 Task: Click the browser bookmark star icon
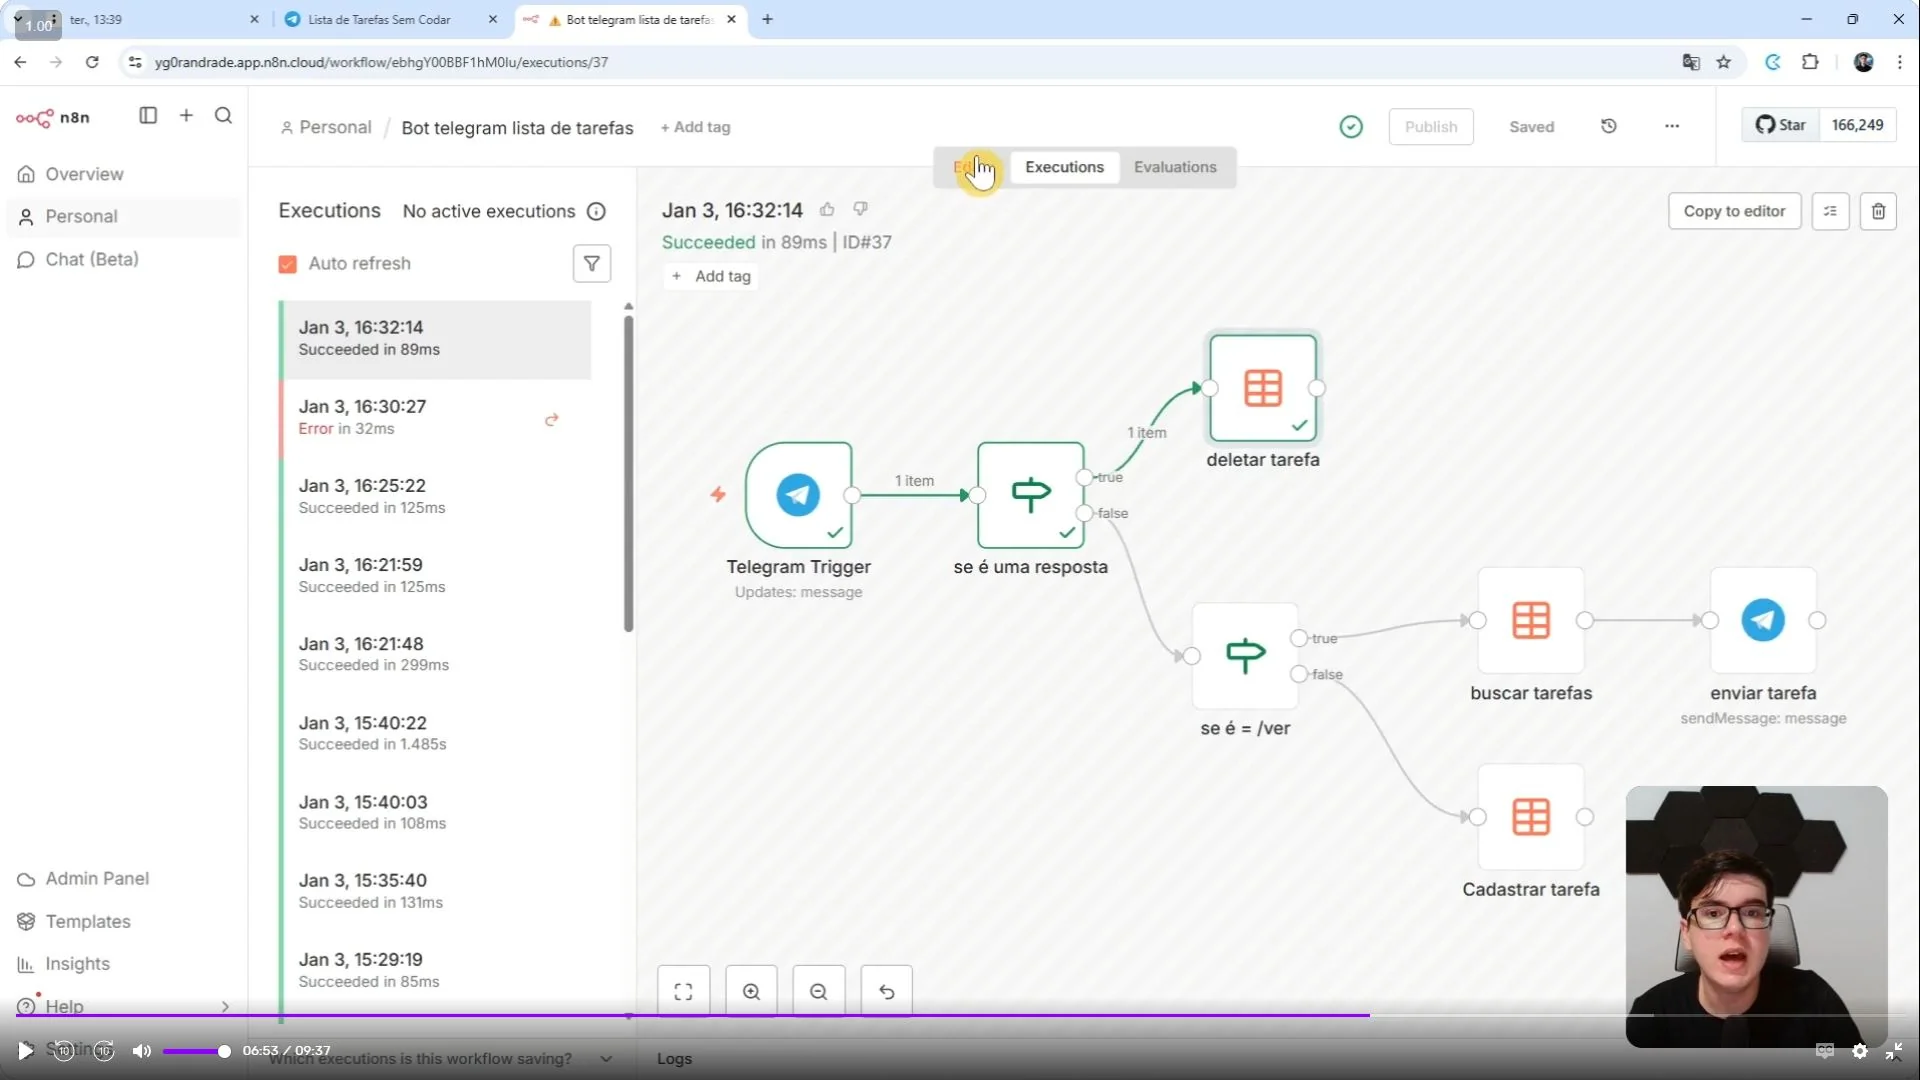click(x=1724, y=62)
